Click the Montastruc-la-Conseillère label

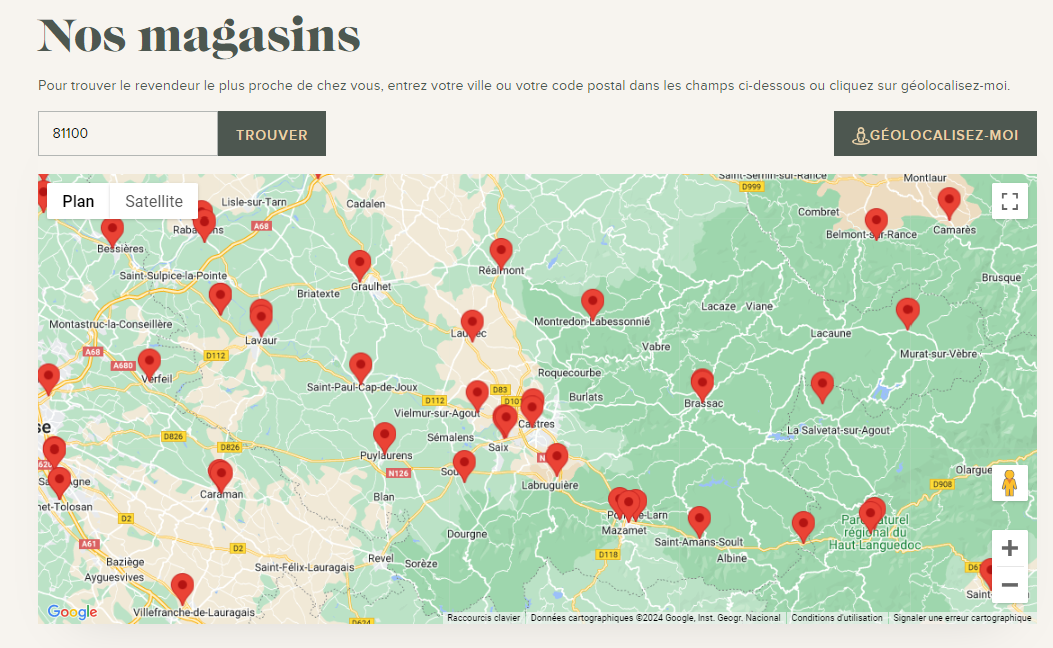click(111, 324)
